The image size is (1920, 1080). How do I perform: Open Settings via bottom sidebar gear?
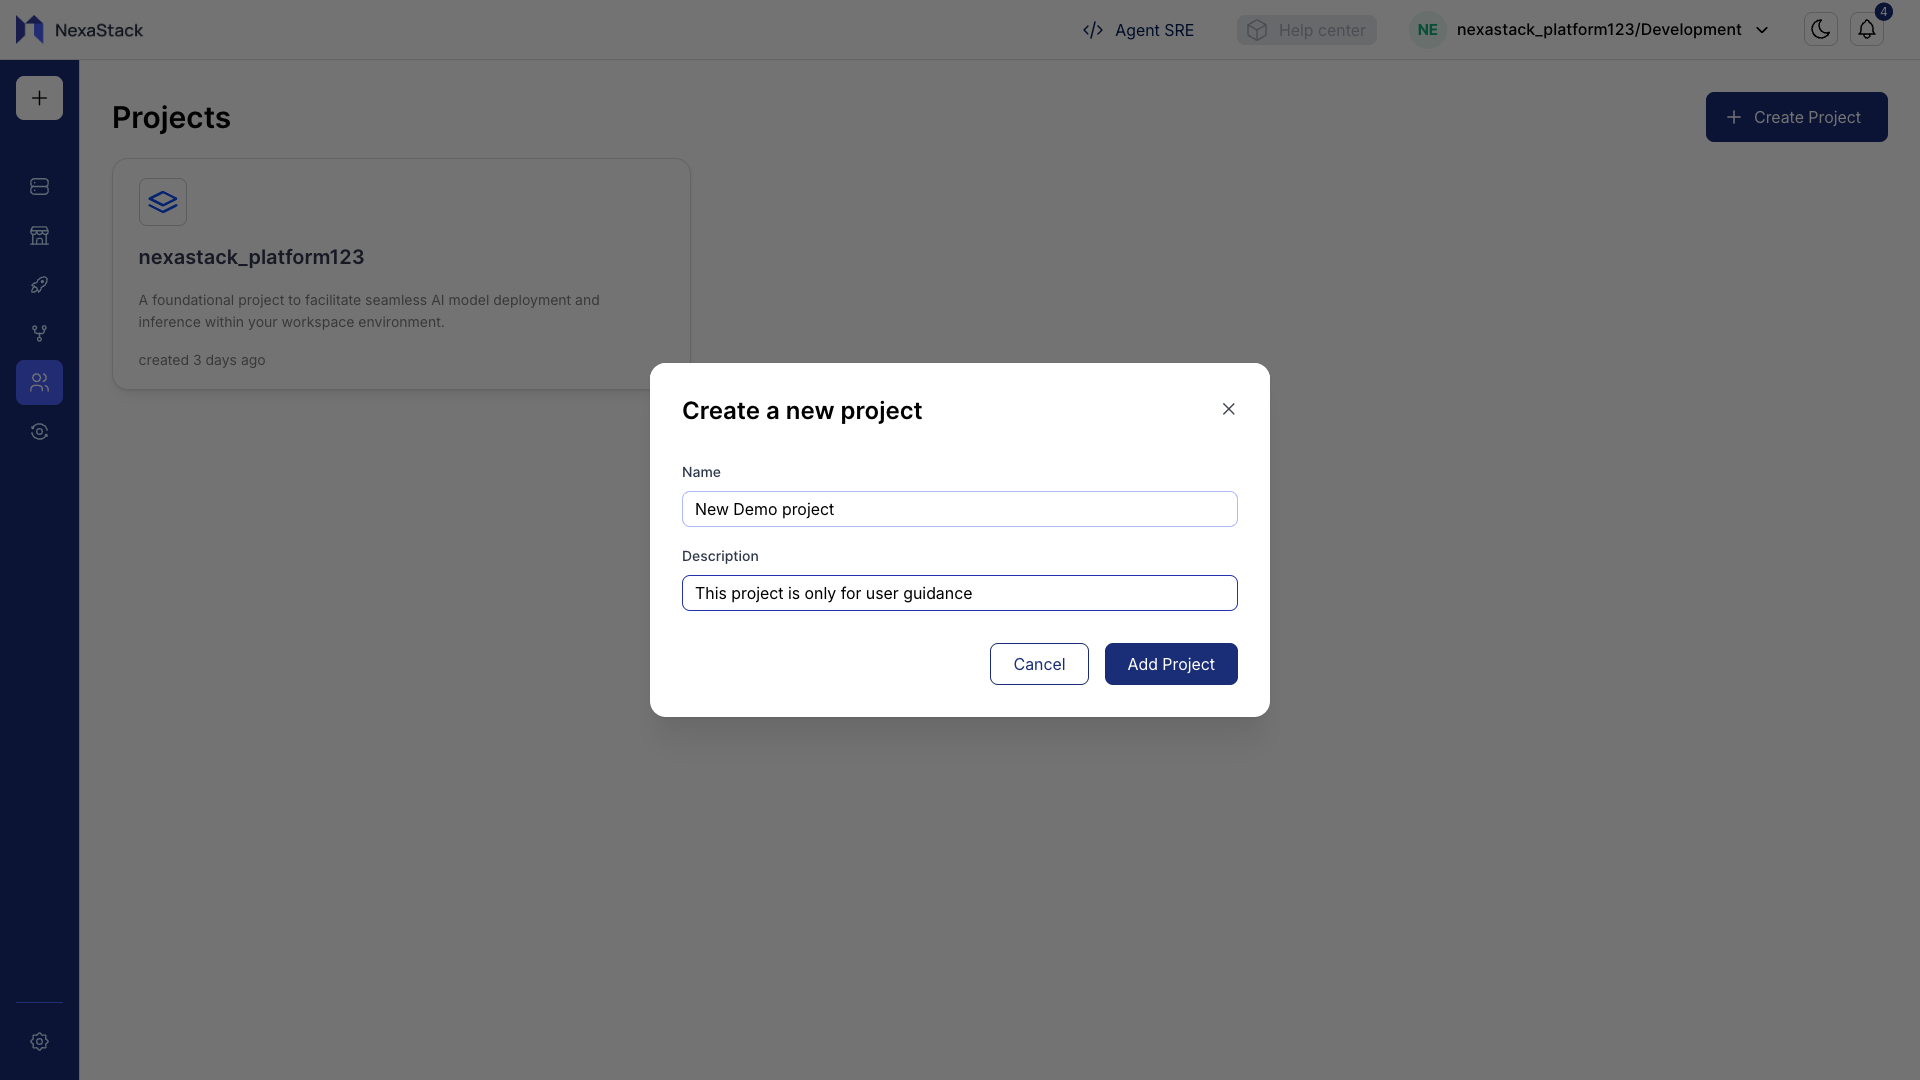(x=39, y=1042)
